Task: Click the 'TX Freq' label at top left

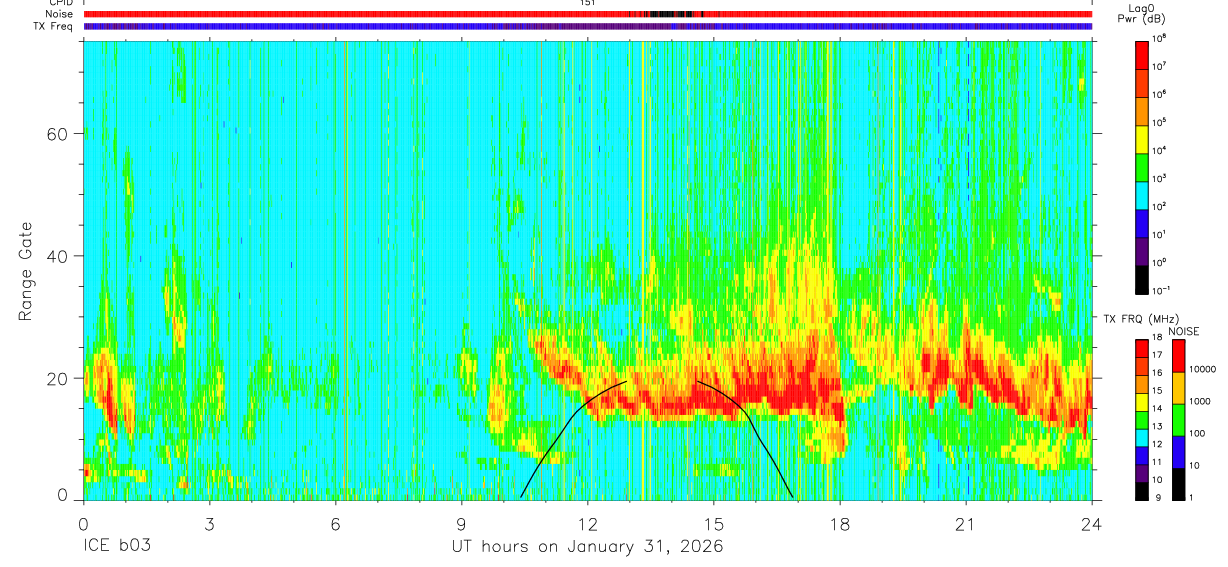Action: [x=52, y=26]
